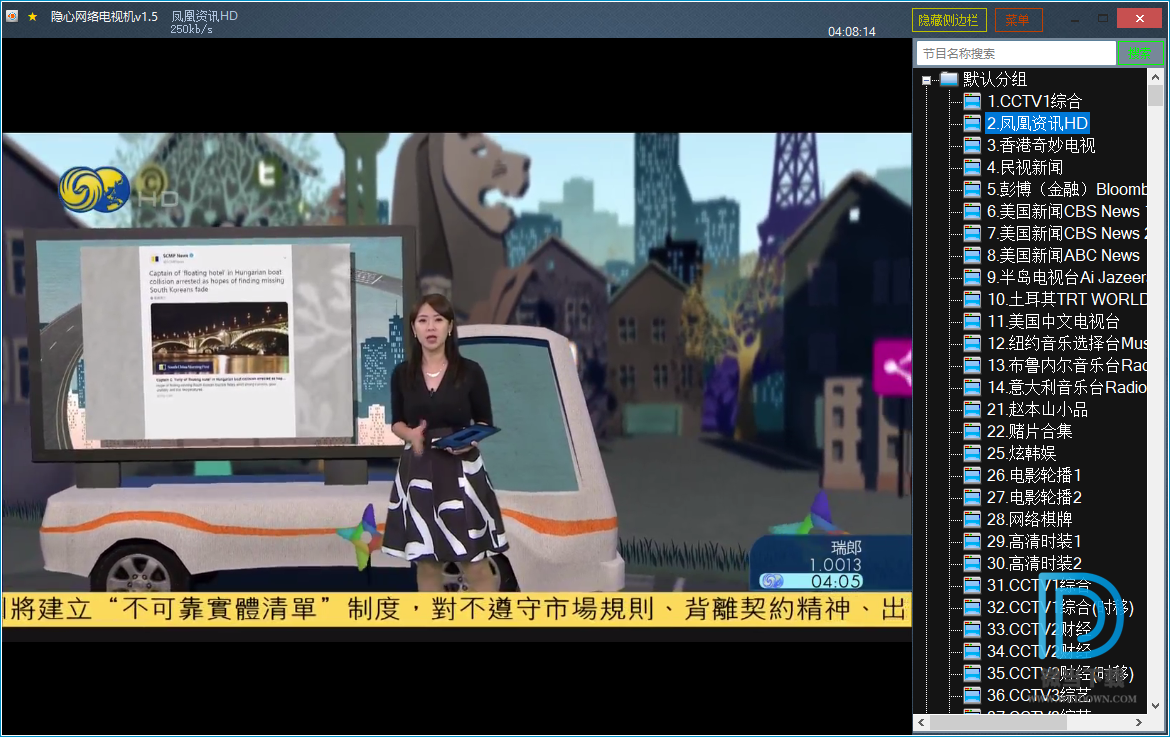This screenshot has width=1170, height=737.
Task: Click the TV icon beside 14.意大利音乐台
Action: pos(972,387)
